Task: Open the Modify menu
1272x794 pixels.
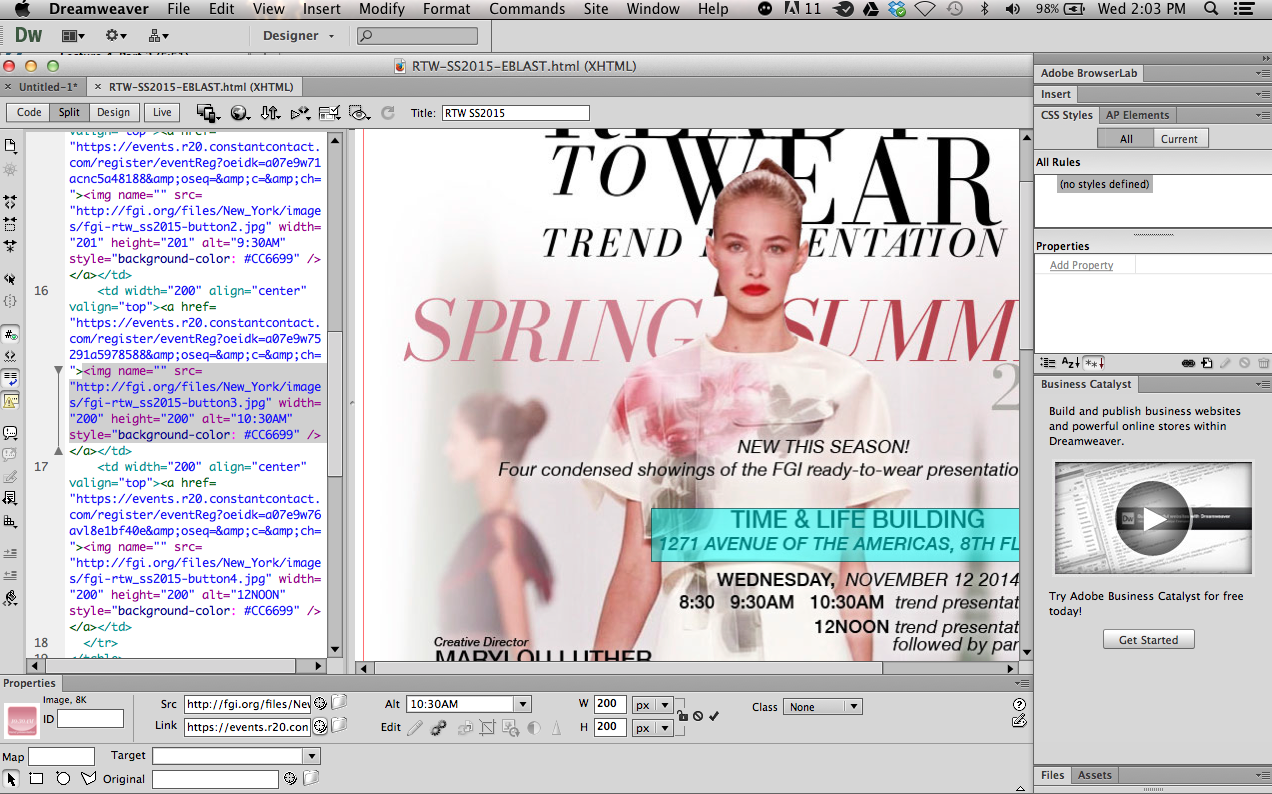Action: [x=381, y=9]
